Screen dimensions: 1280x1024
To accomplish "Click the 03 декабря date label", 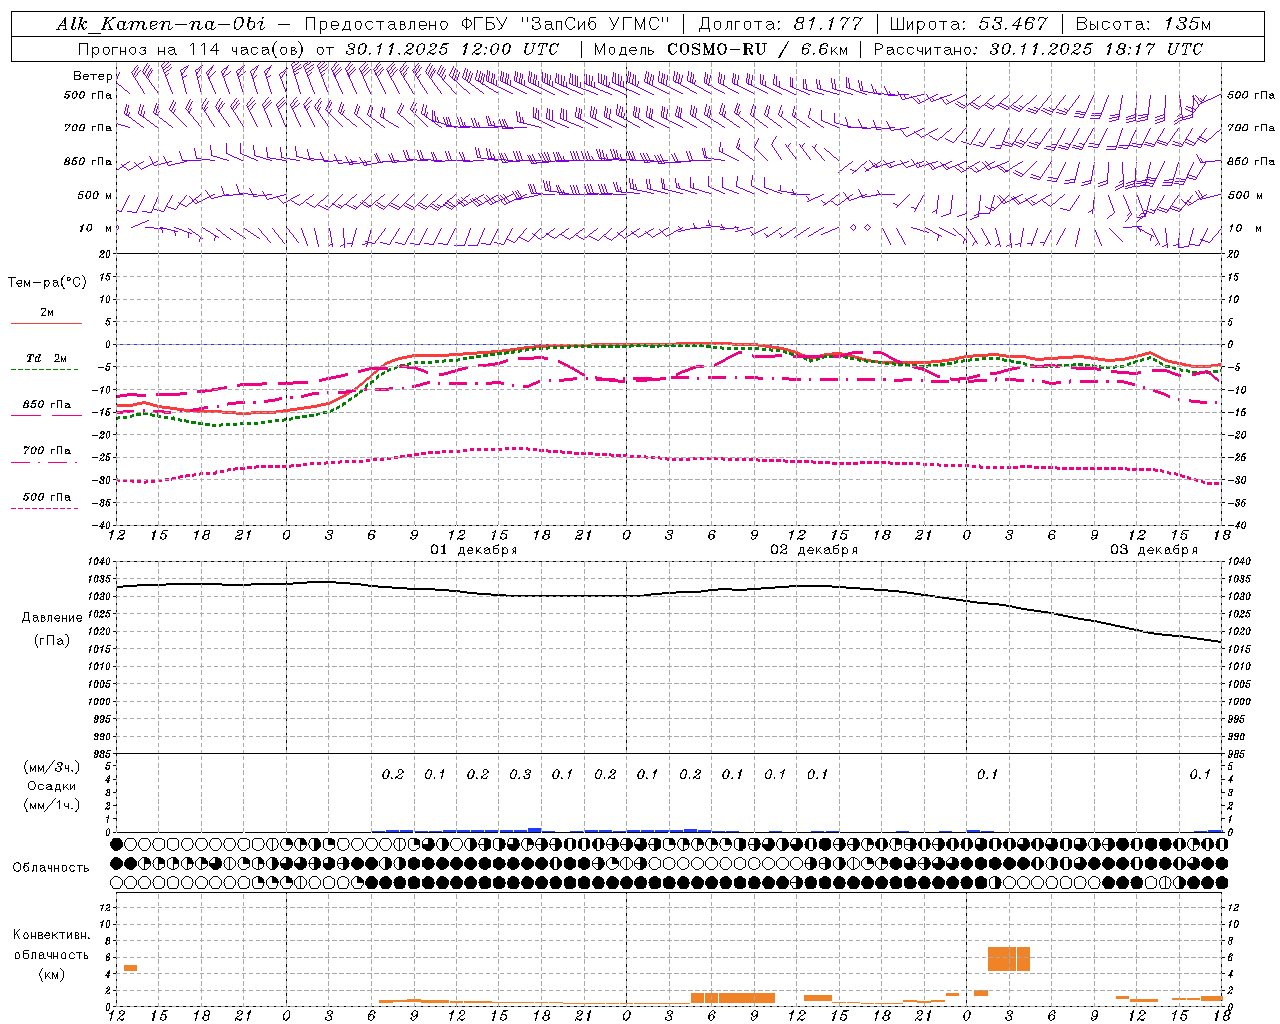I will pyautogui.click(x=1154, y=550).
